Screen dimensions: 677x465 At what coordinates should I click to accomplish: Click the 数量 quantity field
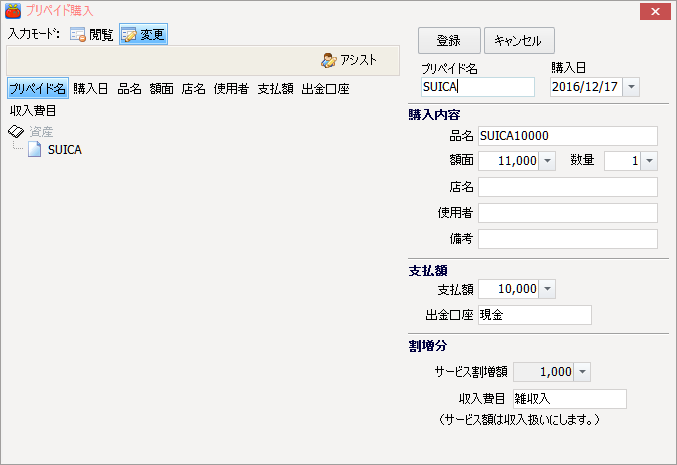tap(622, 161)
